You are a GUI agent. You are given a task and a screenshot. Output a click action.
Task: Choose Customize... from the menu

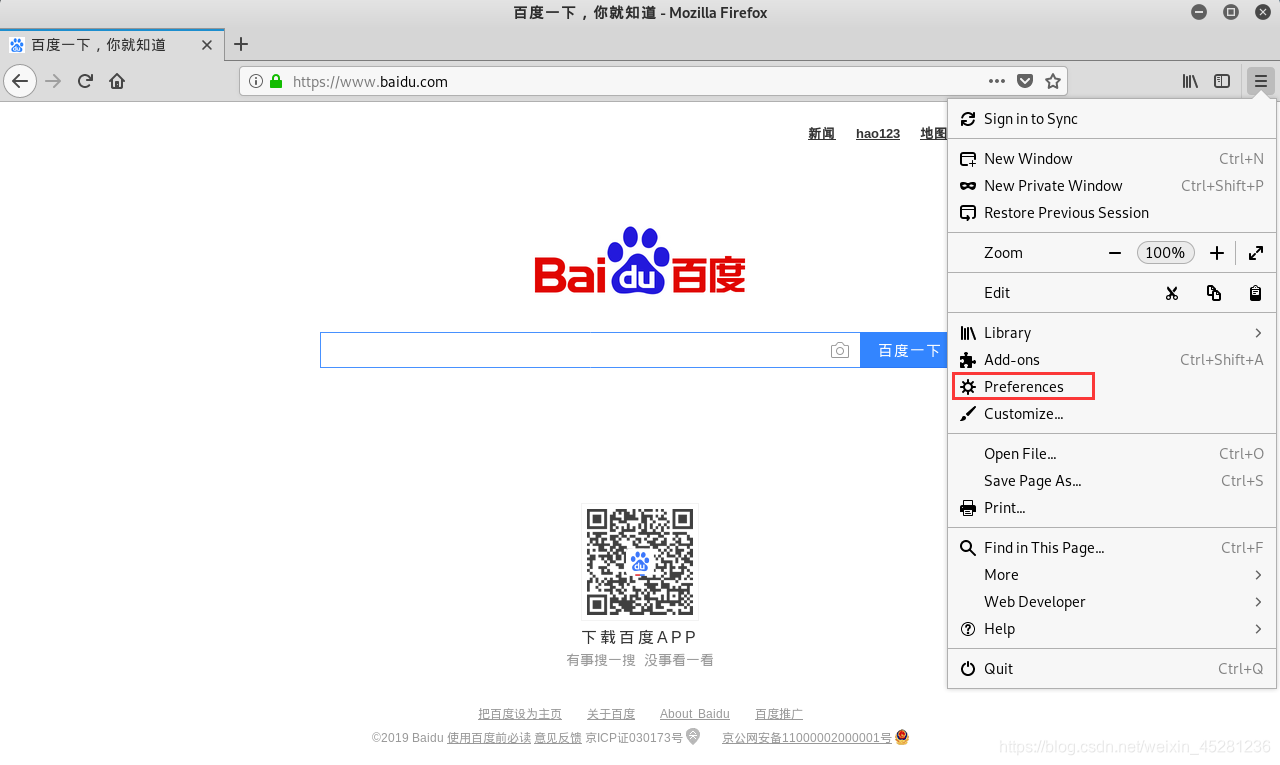[1112, 414]
